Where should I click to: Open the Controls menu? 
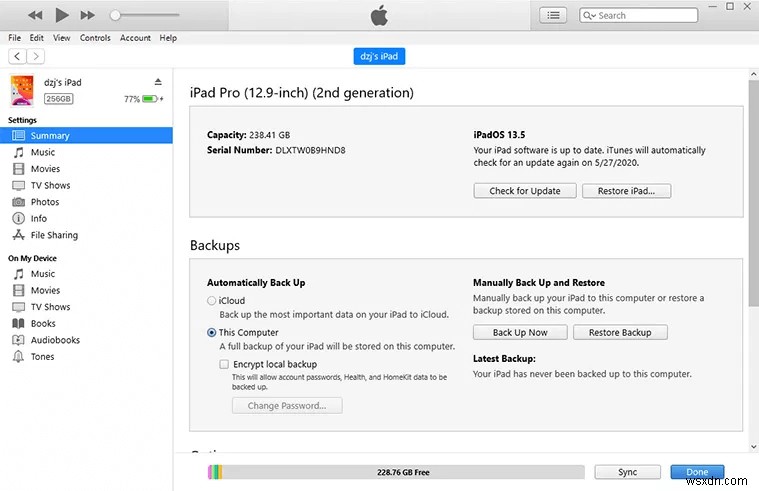pyautogui.click(x=95, y=38)
